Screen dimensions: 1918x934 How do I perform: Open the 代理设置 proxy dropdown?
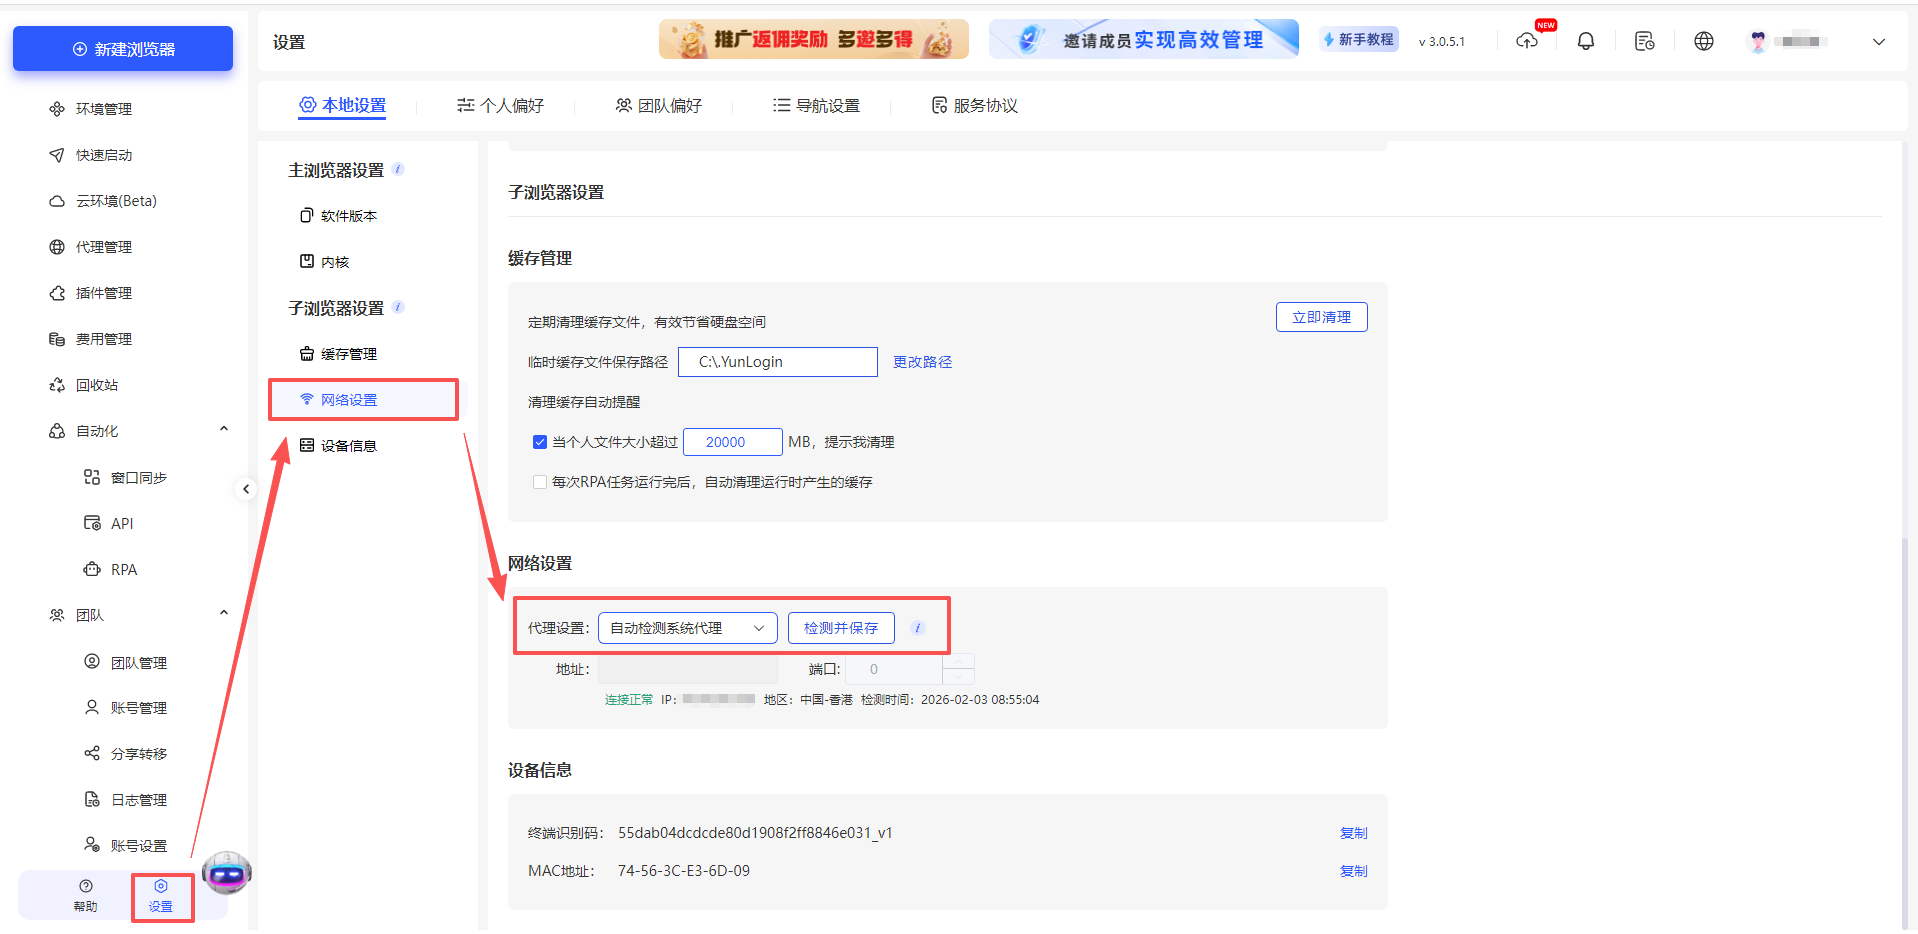[x=687, y=628]
